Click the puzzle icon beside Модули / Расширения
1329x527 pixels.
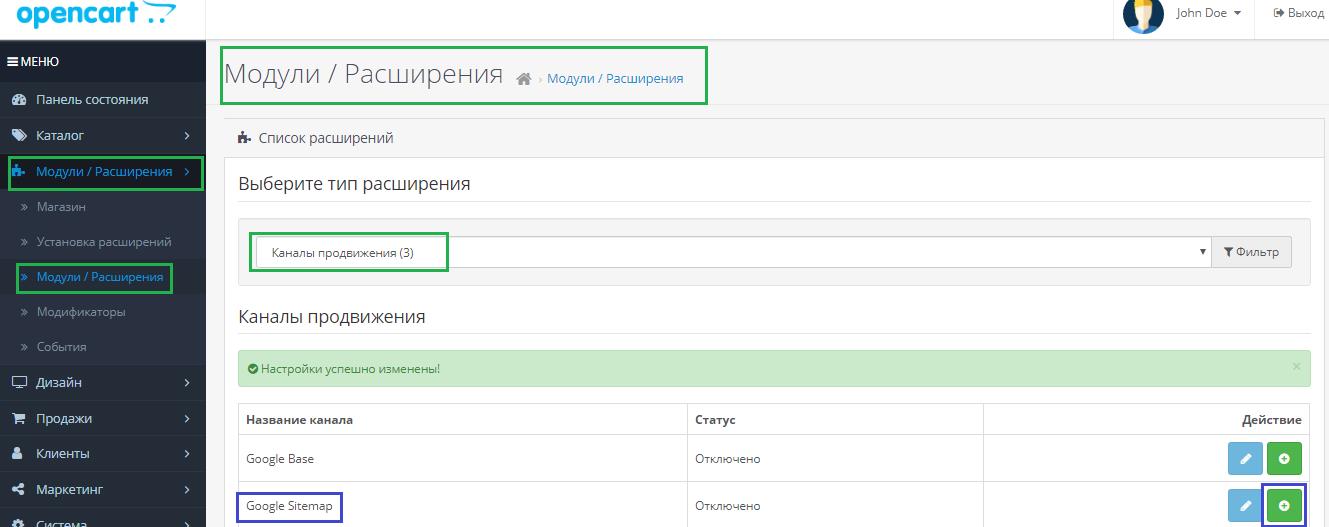click(18, 172)
